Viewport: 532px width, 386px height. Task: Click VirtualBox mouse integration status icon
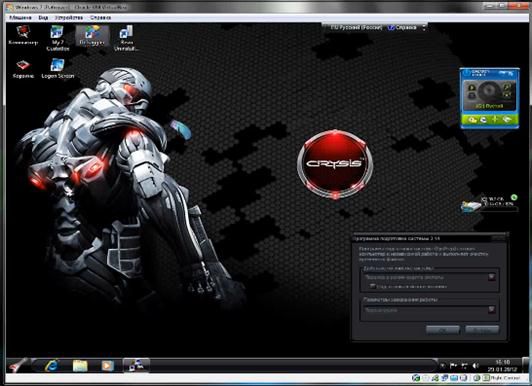478,378
